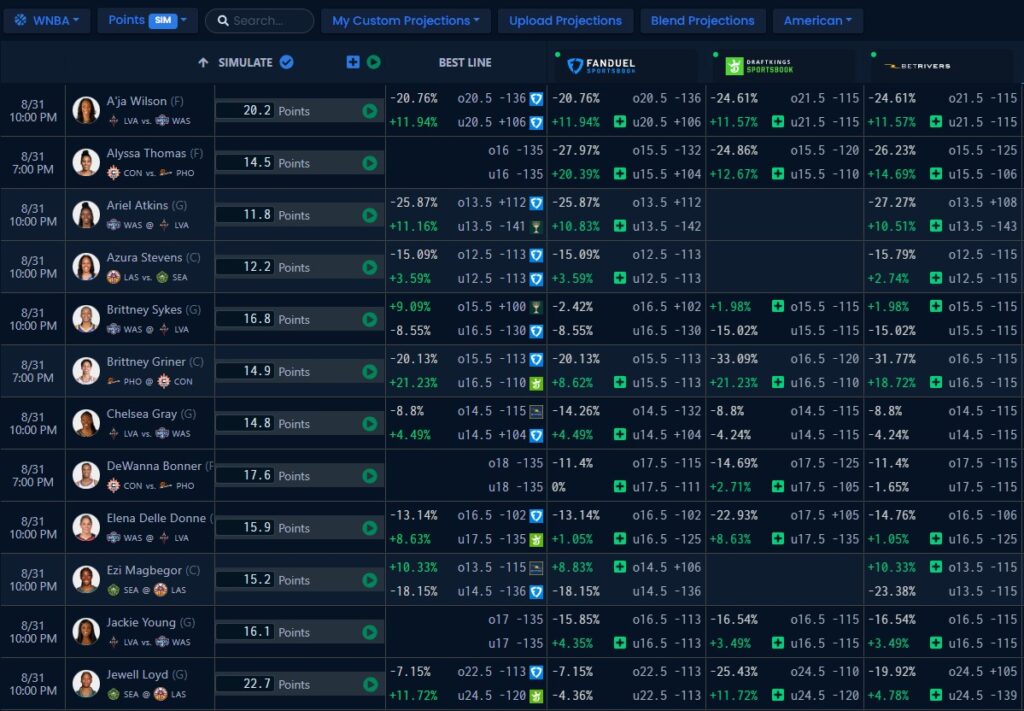Open the Points SIM stat dropdown
1024x711 pixels.
point(147,20)
